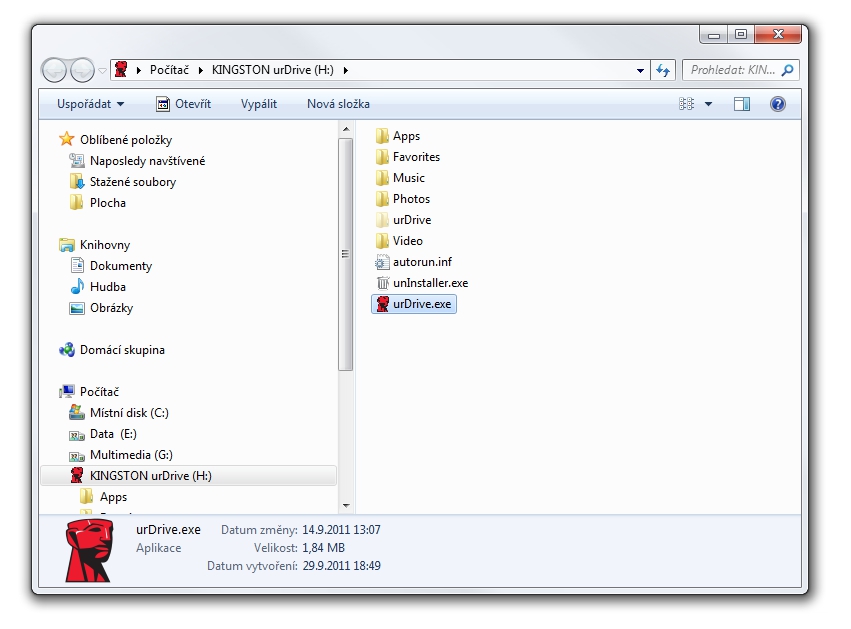
Task: Maximize the Explorer window
Action: coord(741,35)
